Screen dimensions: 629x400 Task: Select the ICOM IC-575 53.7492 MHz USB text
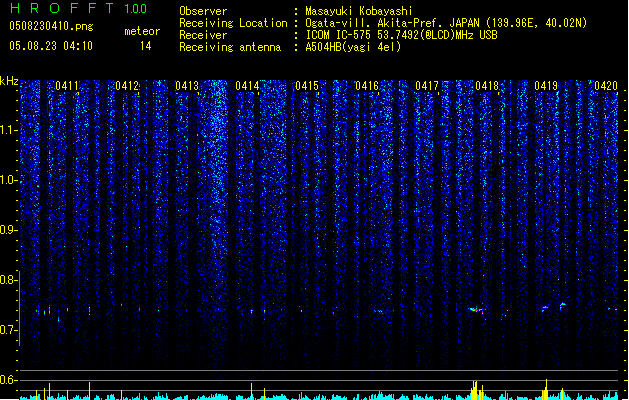(401, 35)
